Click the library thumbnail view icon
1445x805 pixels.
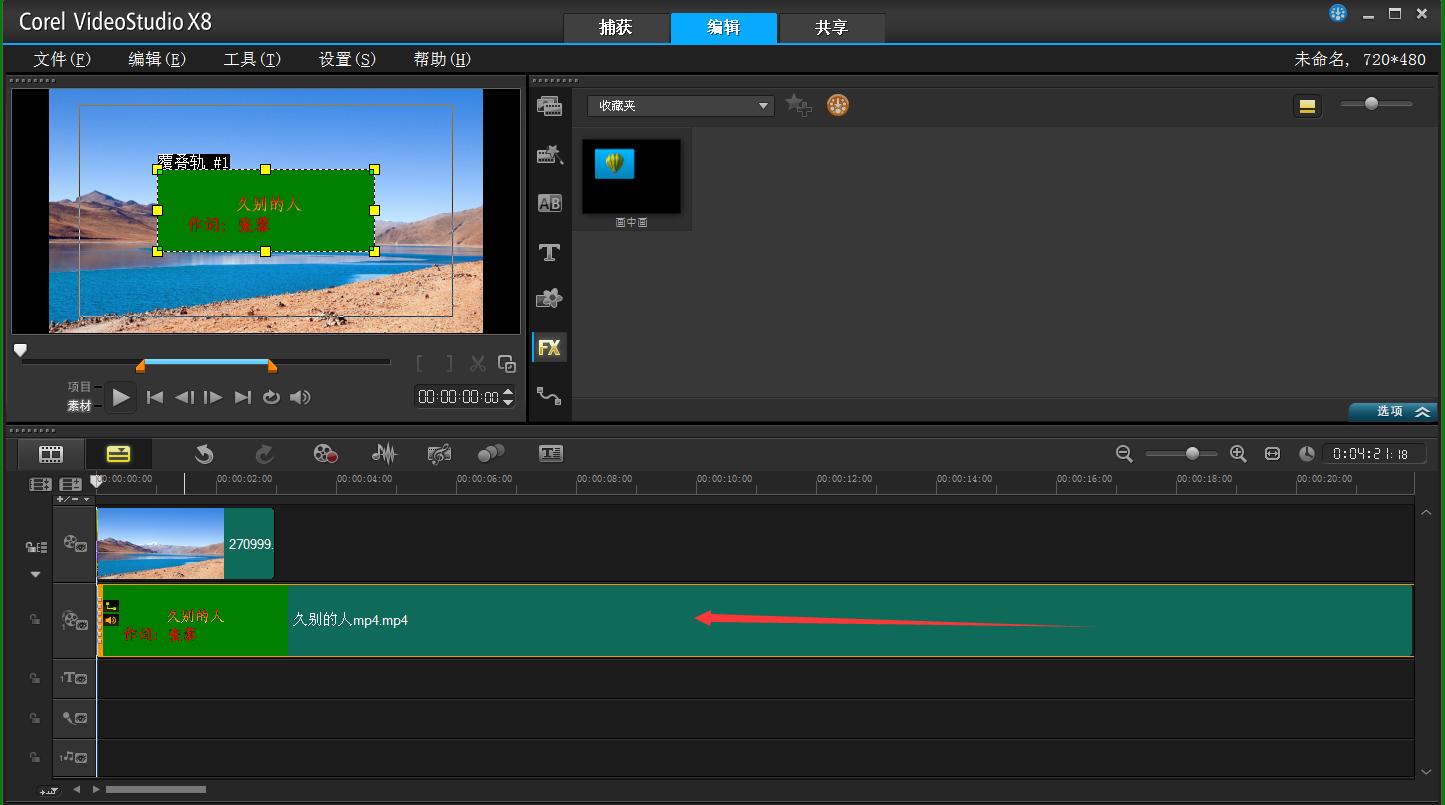[1307, 106]
